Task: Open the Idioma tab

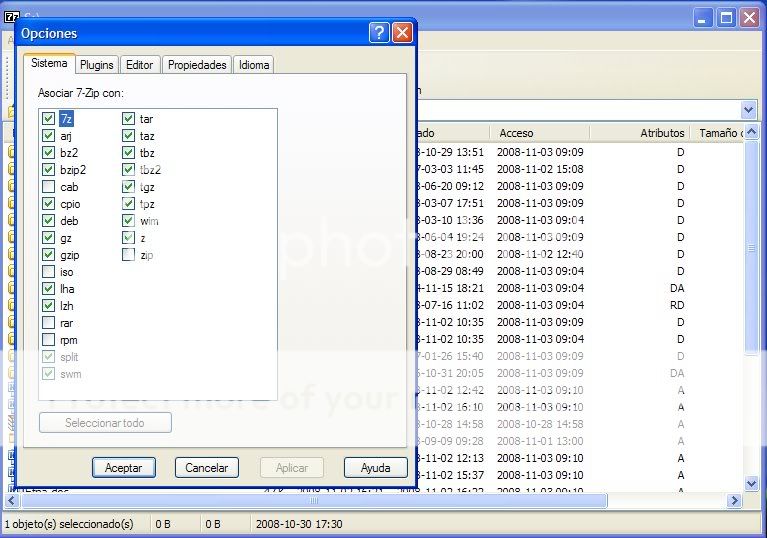Action: tap(254, 65)
